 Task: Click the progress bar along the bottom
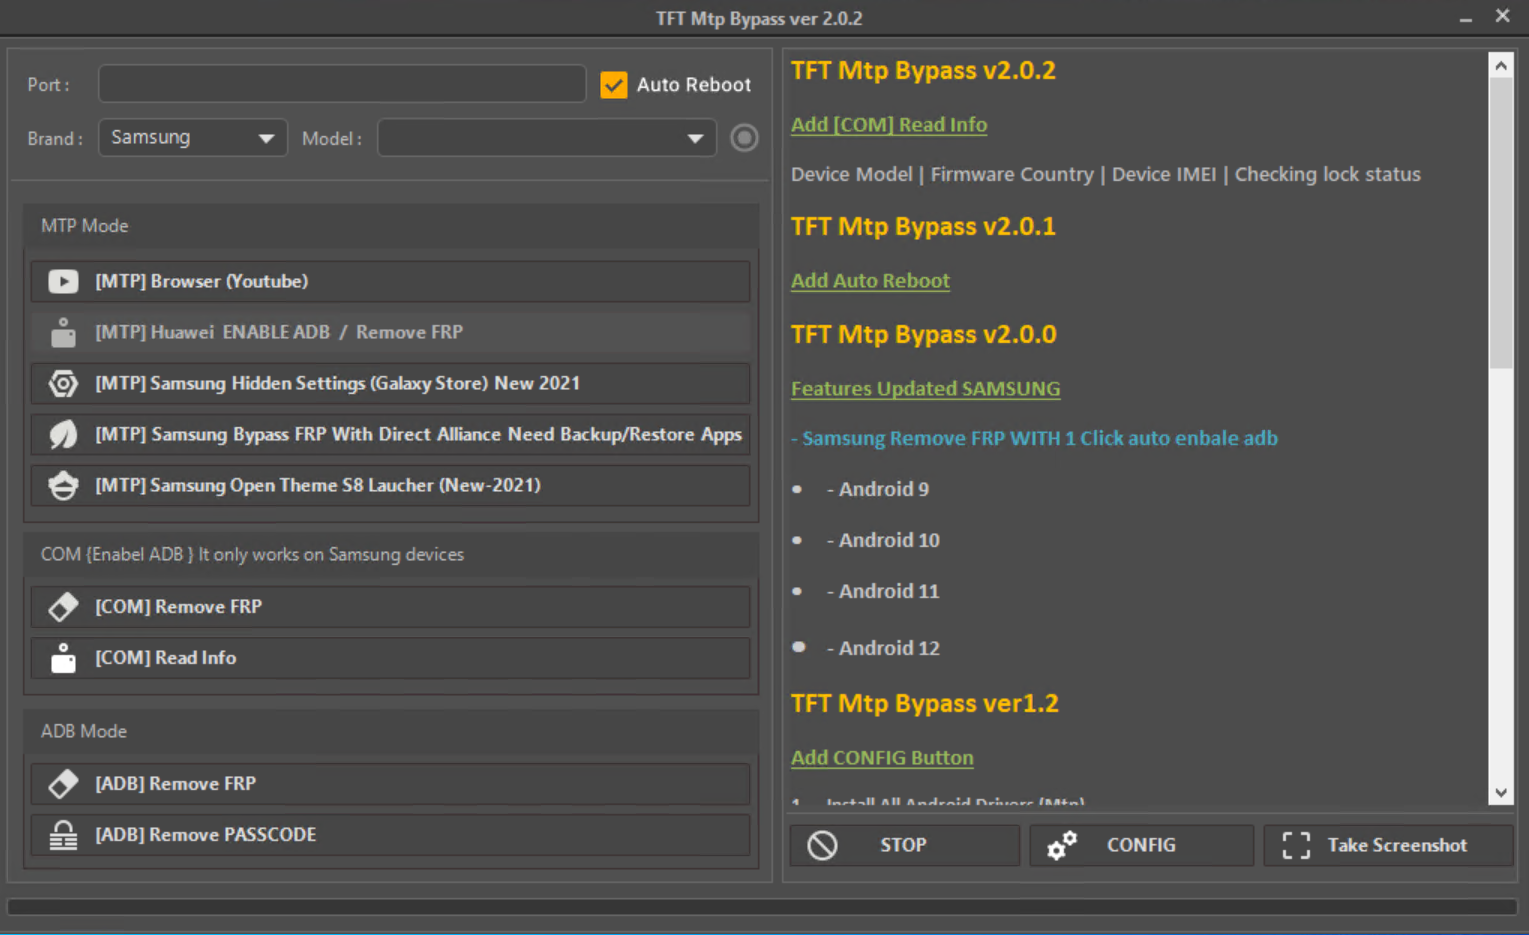click(762, 907)
